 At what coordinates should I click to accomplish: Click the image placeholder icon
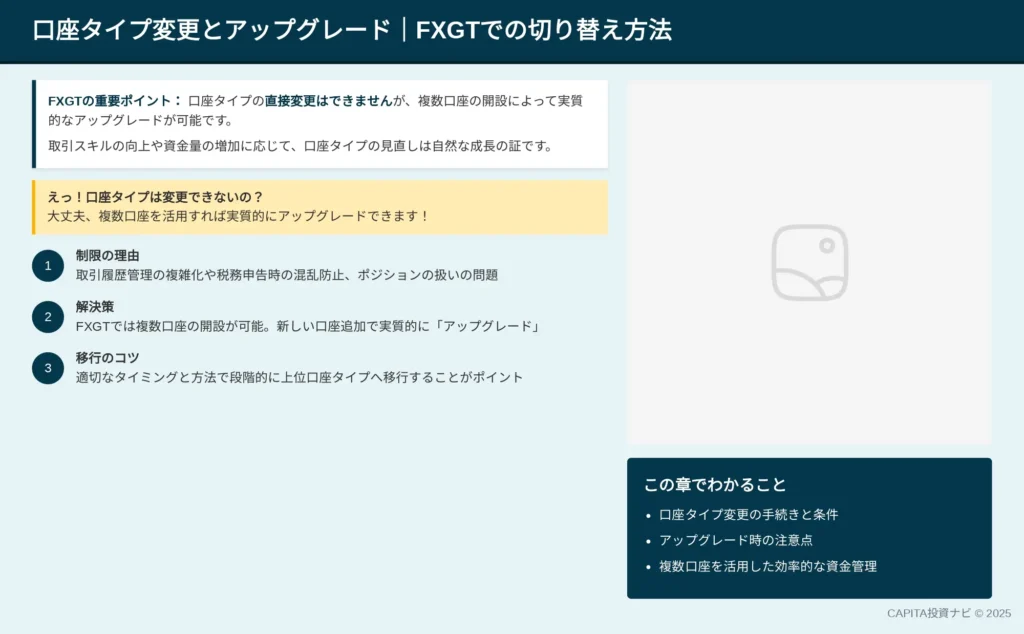pyautogui.click(x=809, y=262)
